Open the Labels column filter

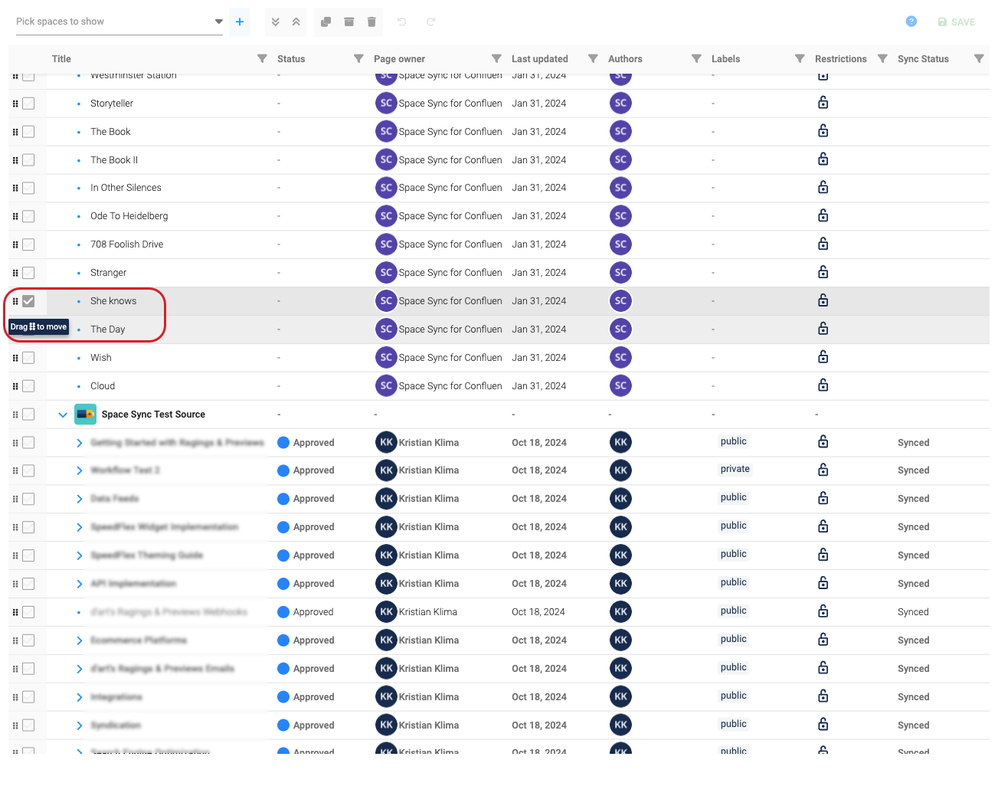point(799,59)
